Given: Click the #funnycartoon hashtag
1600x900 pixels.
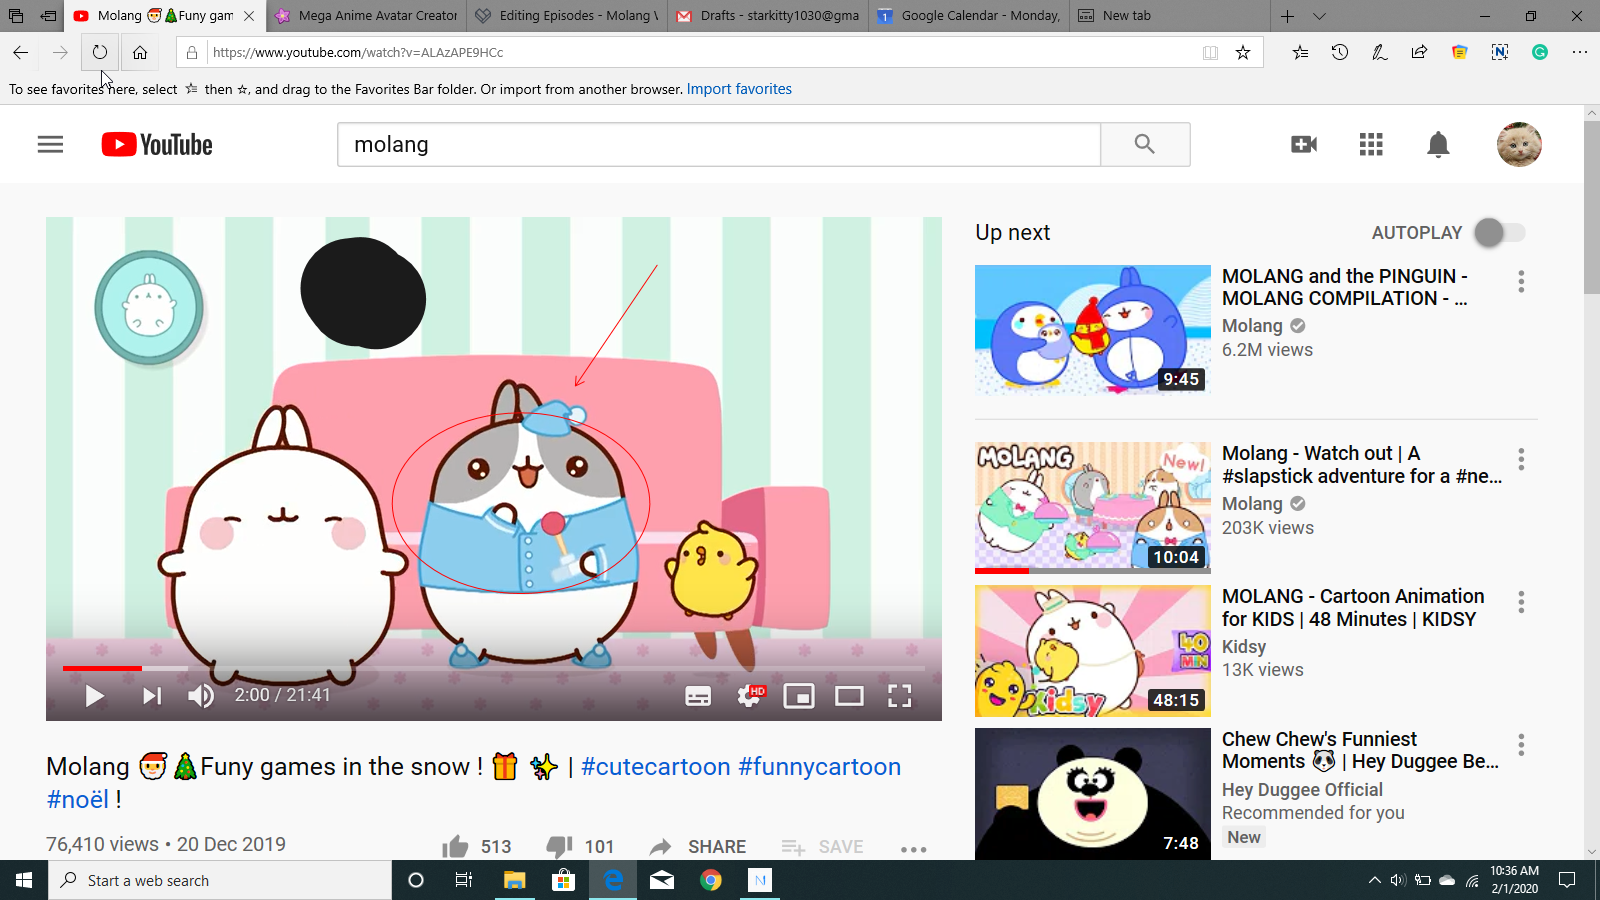Looking at the screenshot, I should (x=820, y=767).
